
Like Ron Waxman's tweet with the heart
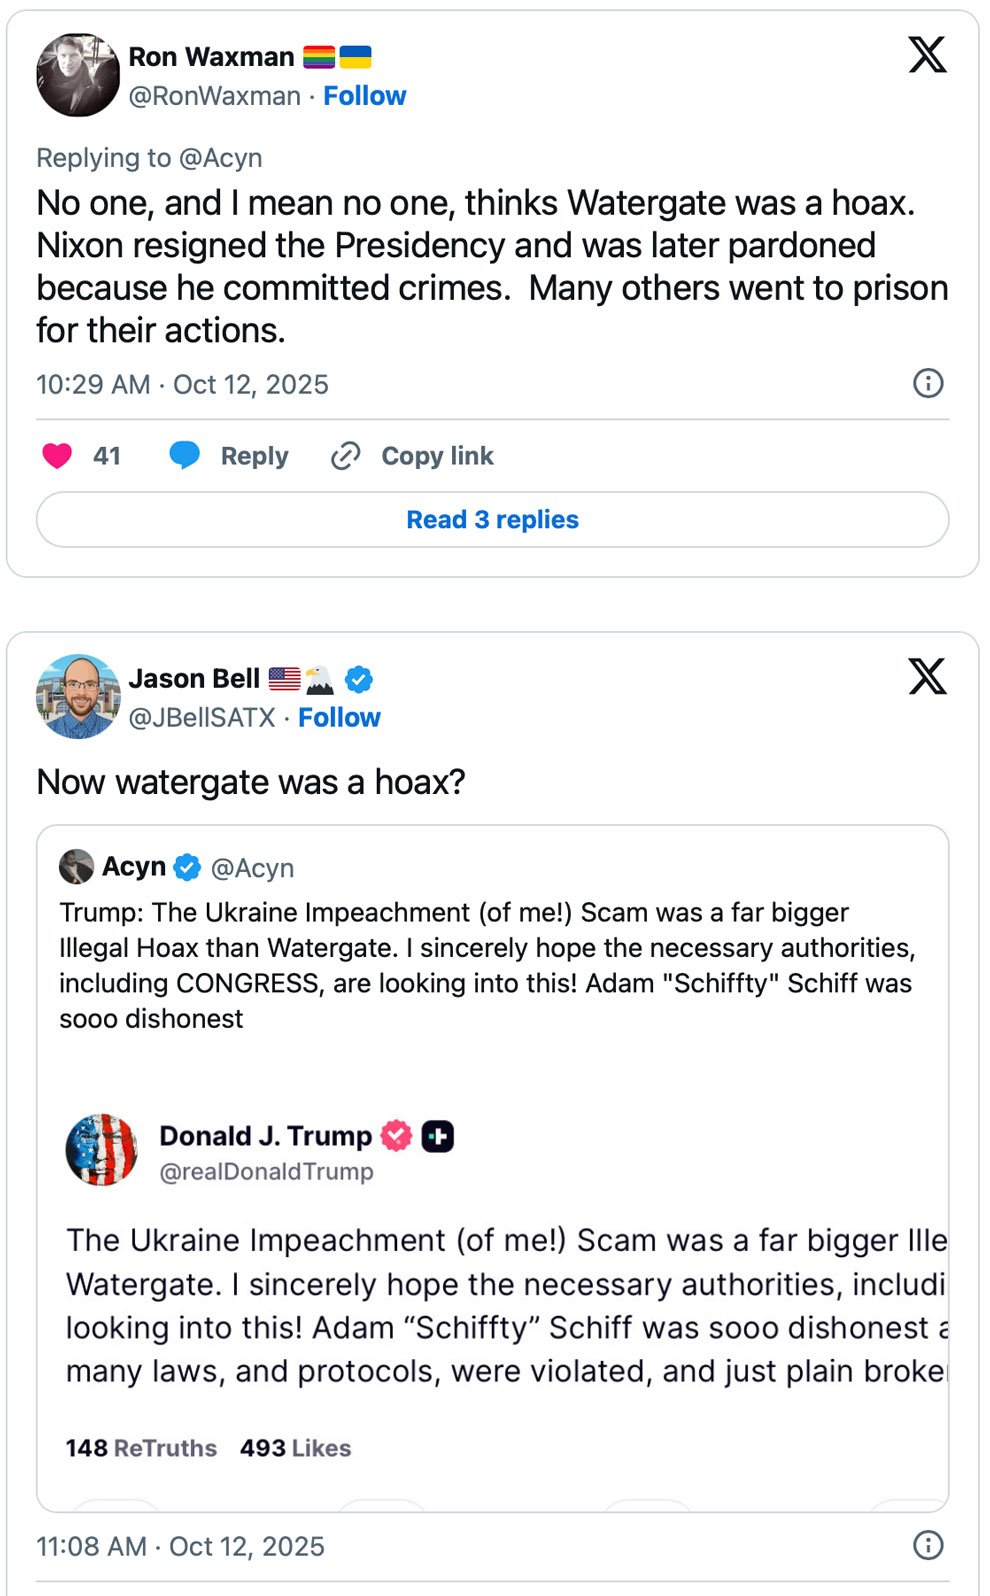tap(57, 456)
